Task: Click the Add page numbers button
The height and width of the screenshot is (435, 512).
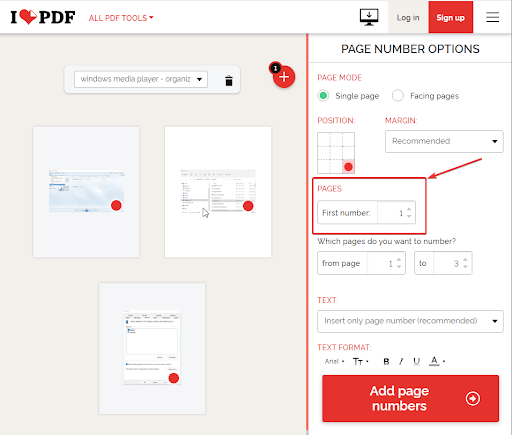Action: [x=410, y=398]
